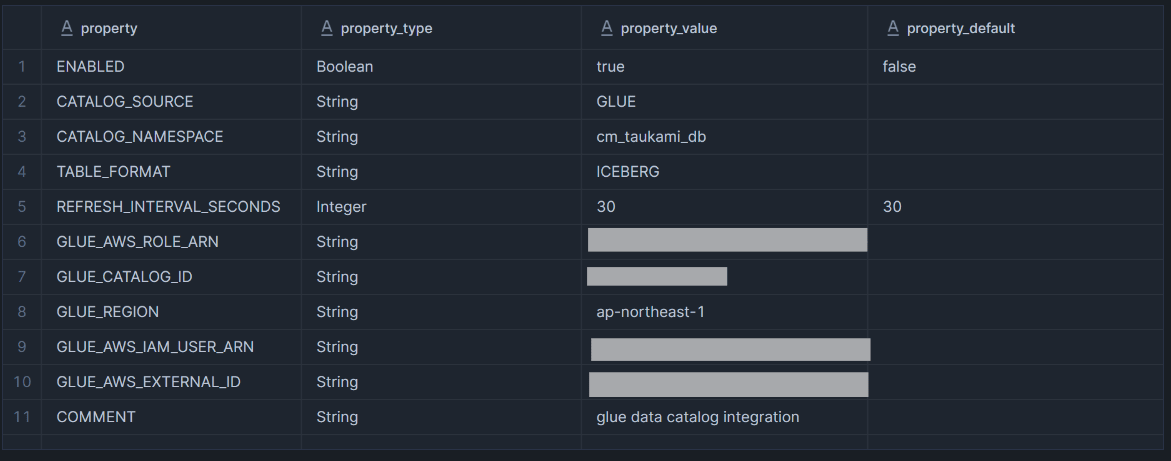
Task: Select the property_type column header
Action: pyautogui.click(x=441, y=28)
